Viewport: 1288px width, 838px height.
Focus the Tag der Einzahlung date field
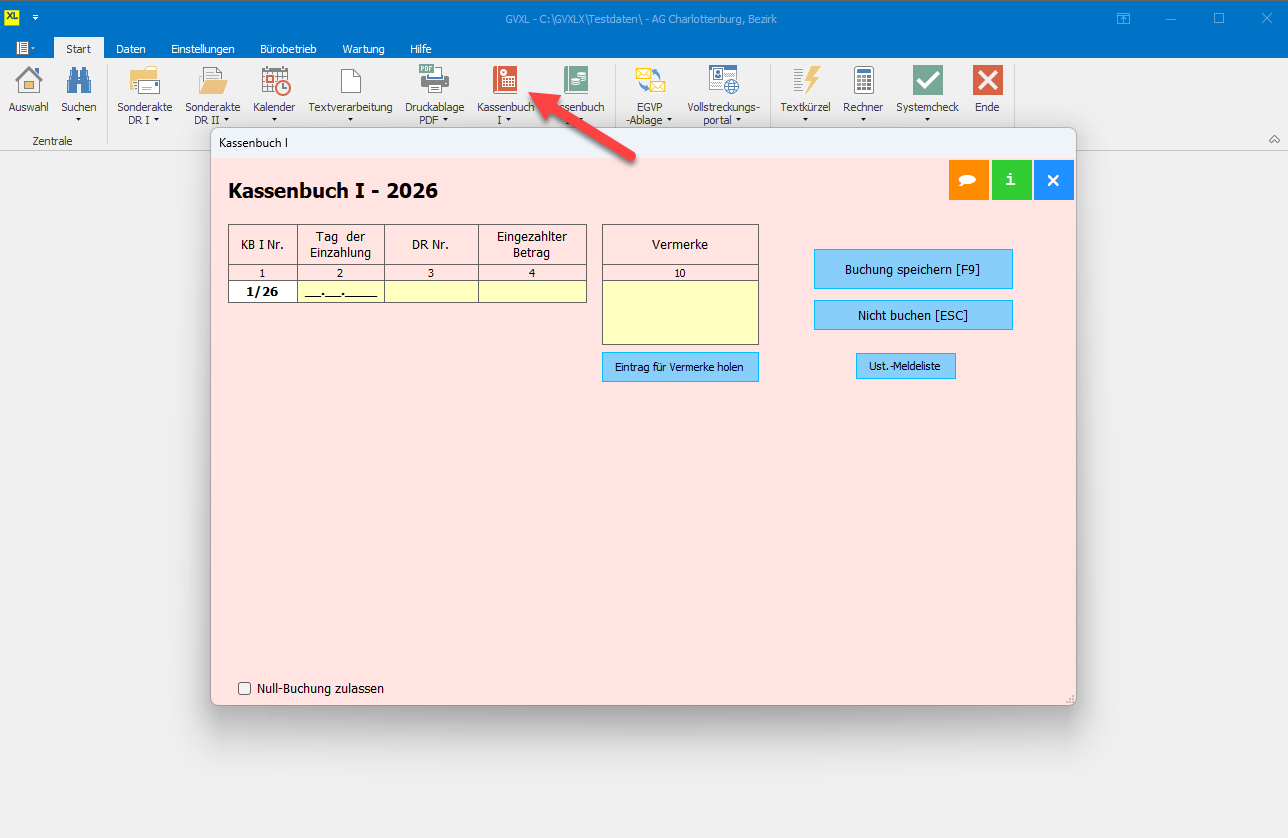pyautogui.click(x=341, y=292)
